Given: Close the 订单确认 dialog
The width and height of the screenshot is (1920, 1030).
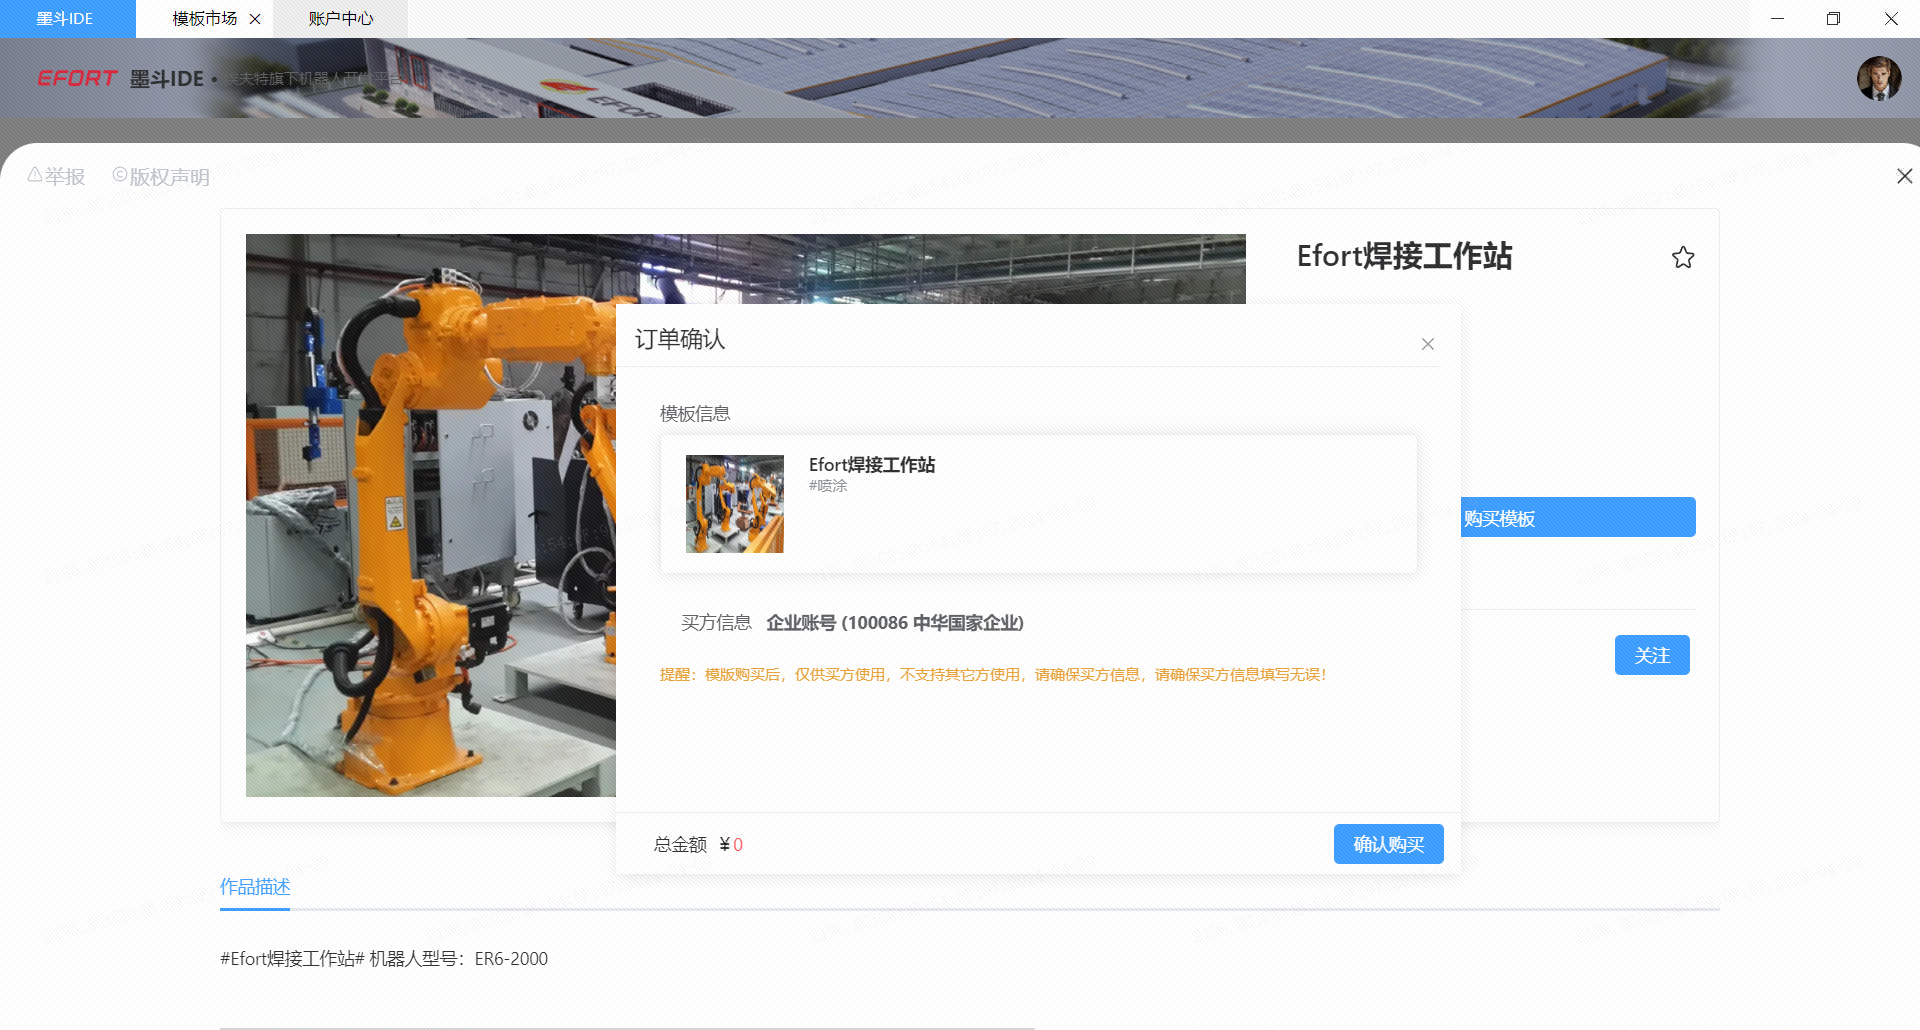Looking at the screenshot, I should pyautogui.click(x=1428, y=344).
